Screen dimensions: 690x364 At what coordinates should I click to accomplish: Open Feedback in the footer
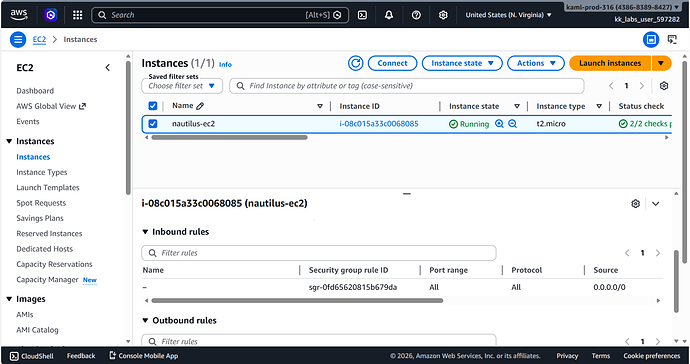point(81,356)
